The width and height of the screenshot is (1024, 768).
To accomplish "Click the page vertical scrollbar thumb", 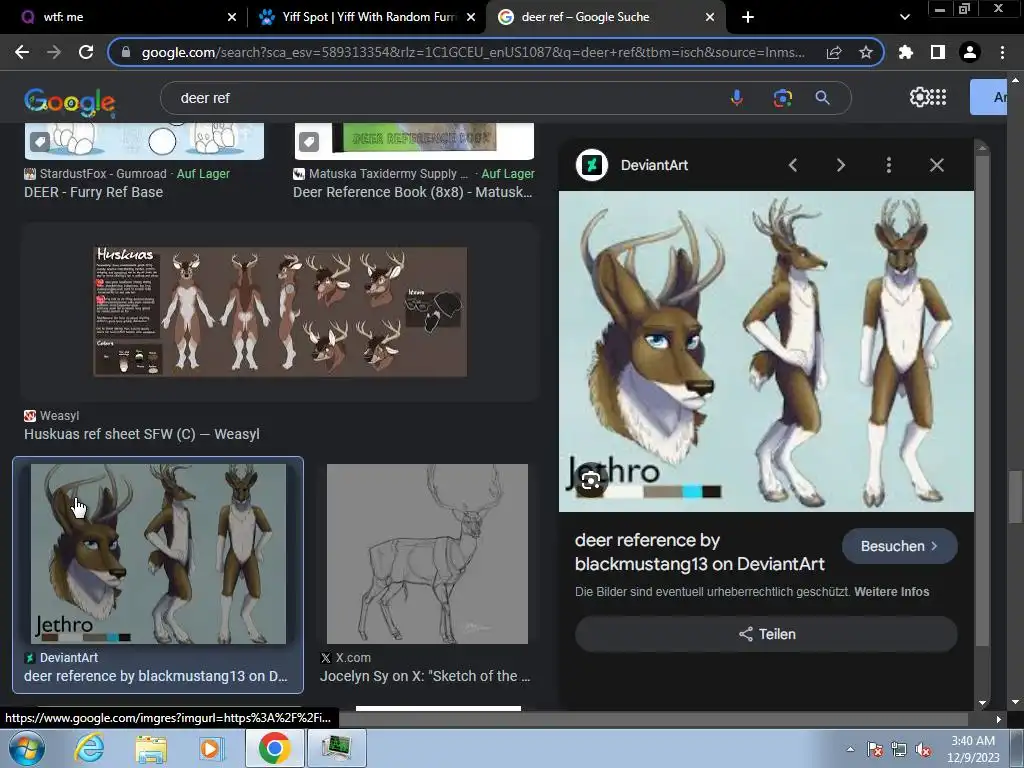I will pos(1016,496).
